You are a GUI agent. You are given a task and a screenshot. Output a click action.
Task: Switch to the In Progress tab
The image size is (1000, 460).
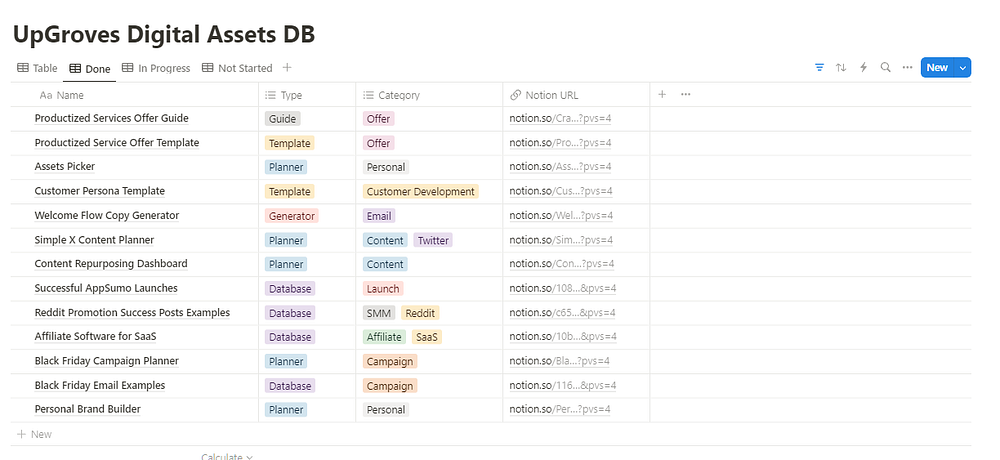tap(156, 68)
